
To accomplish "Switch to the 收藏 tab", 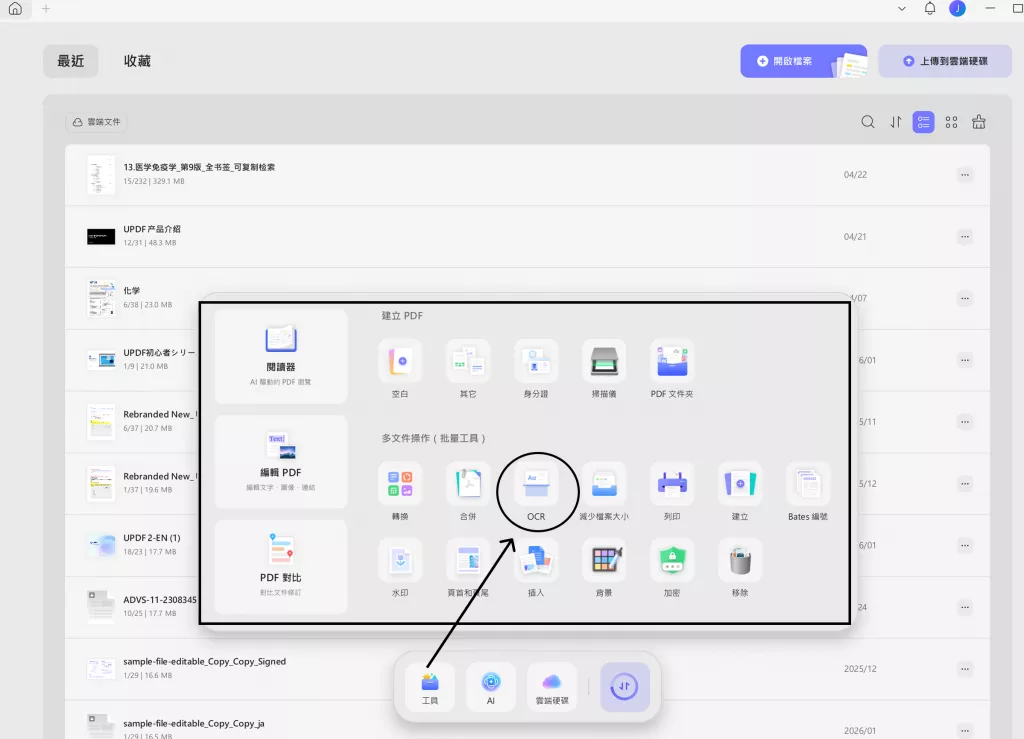I will (x=137, y=61).
